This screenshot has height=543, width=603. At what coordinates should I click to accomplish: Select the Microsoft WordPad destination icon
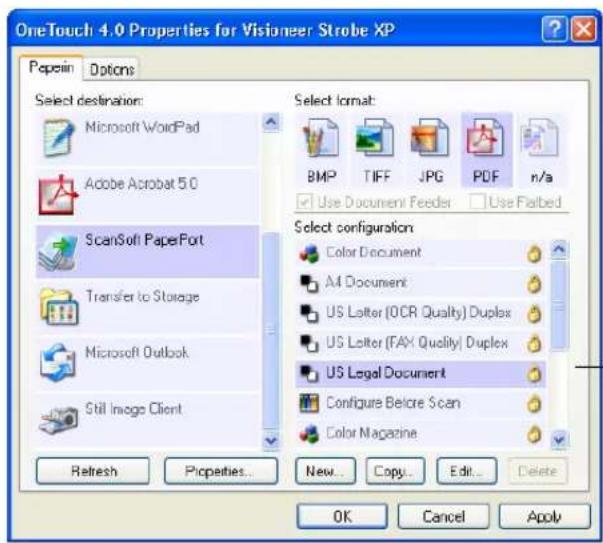point(58,138)
